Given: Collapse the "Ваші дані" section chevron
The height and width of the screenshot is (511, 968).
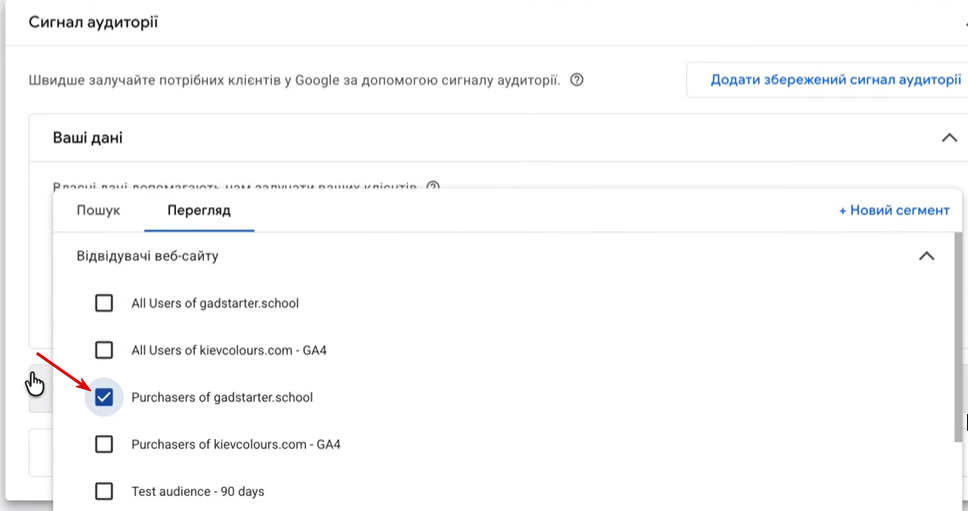Looking at the screenshot, I should click(x=949, y=138).
